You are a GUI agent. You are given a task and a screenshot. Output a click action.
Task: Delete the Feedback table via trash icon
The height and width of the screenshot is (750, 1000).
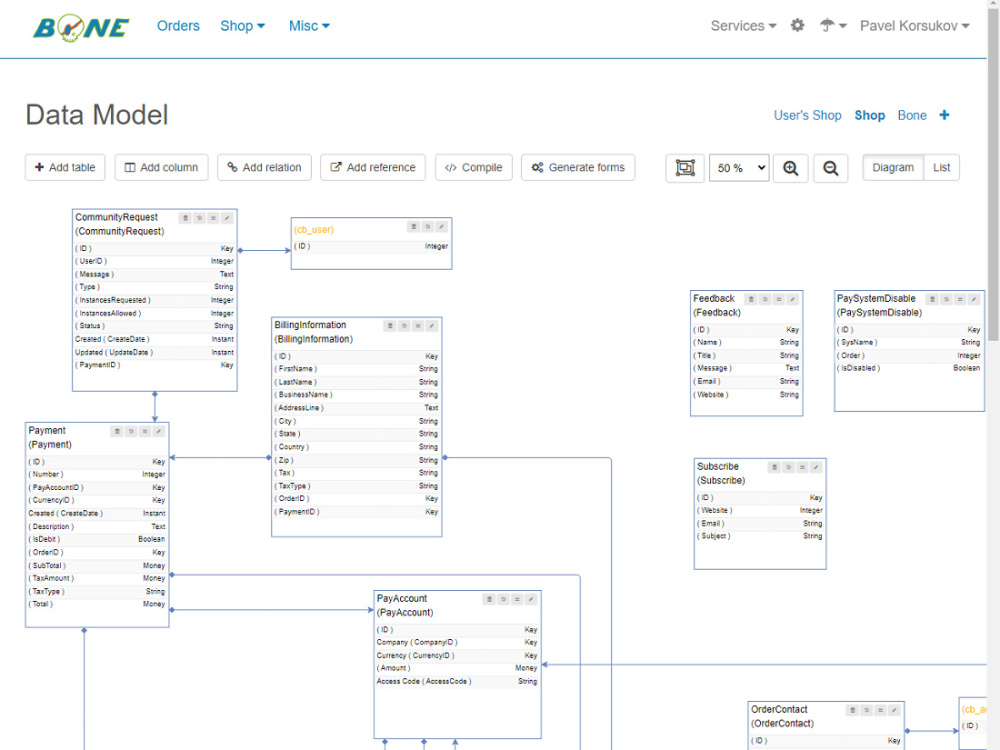(x=751, y=299)
